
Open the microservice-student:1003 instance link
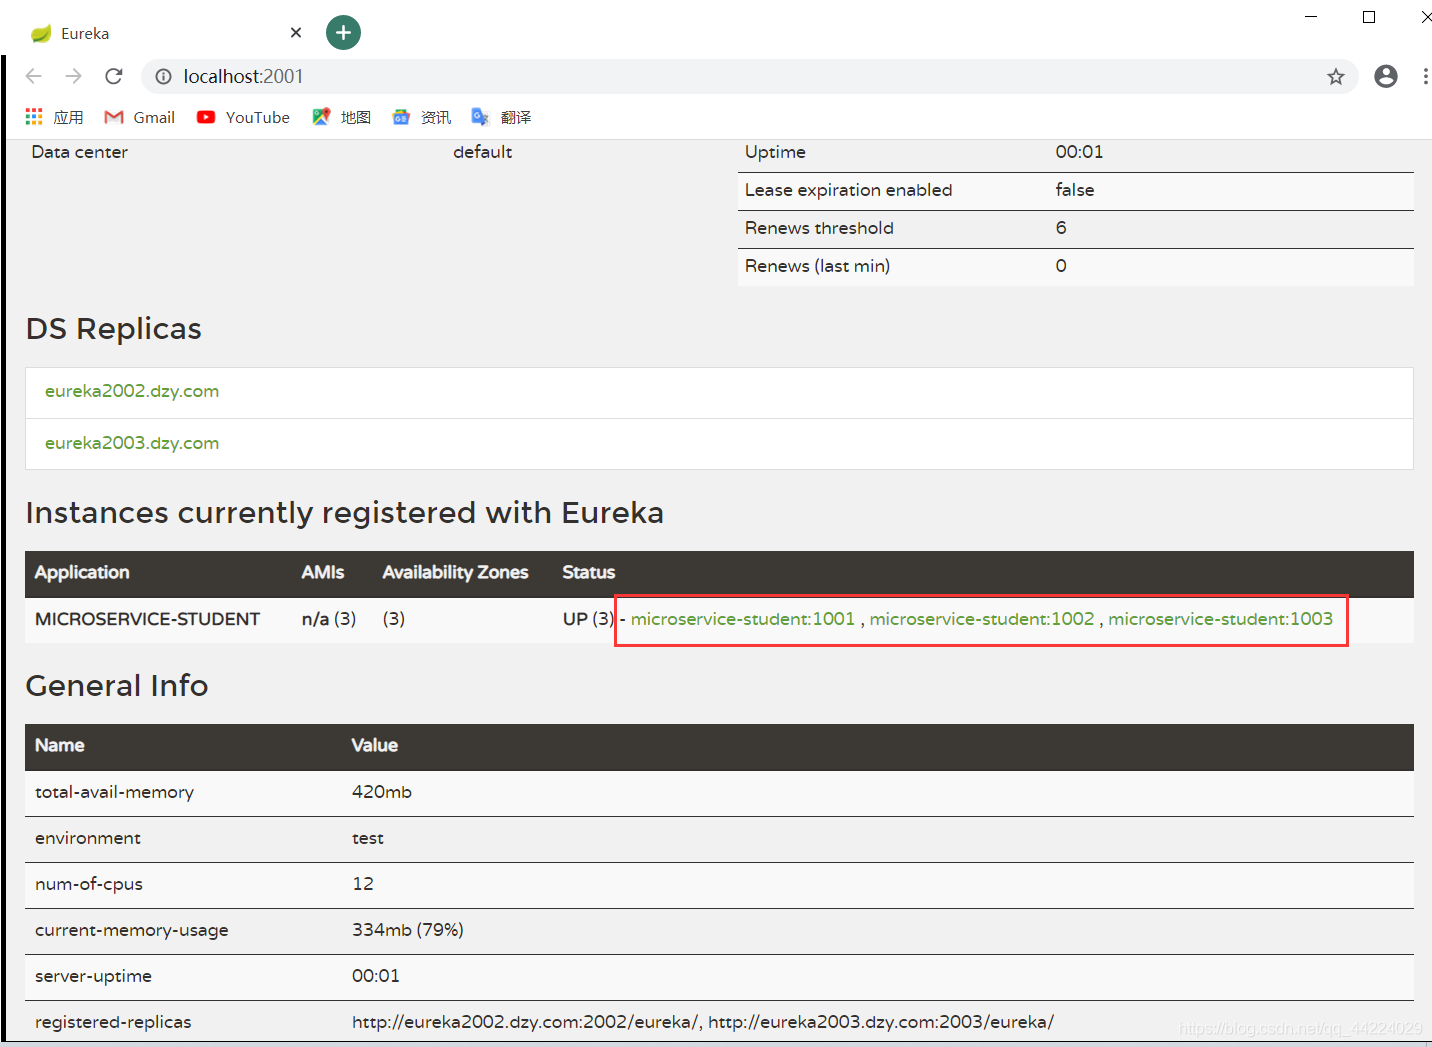pyautogui.click(x=1220, y=619)
